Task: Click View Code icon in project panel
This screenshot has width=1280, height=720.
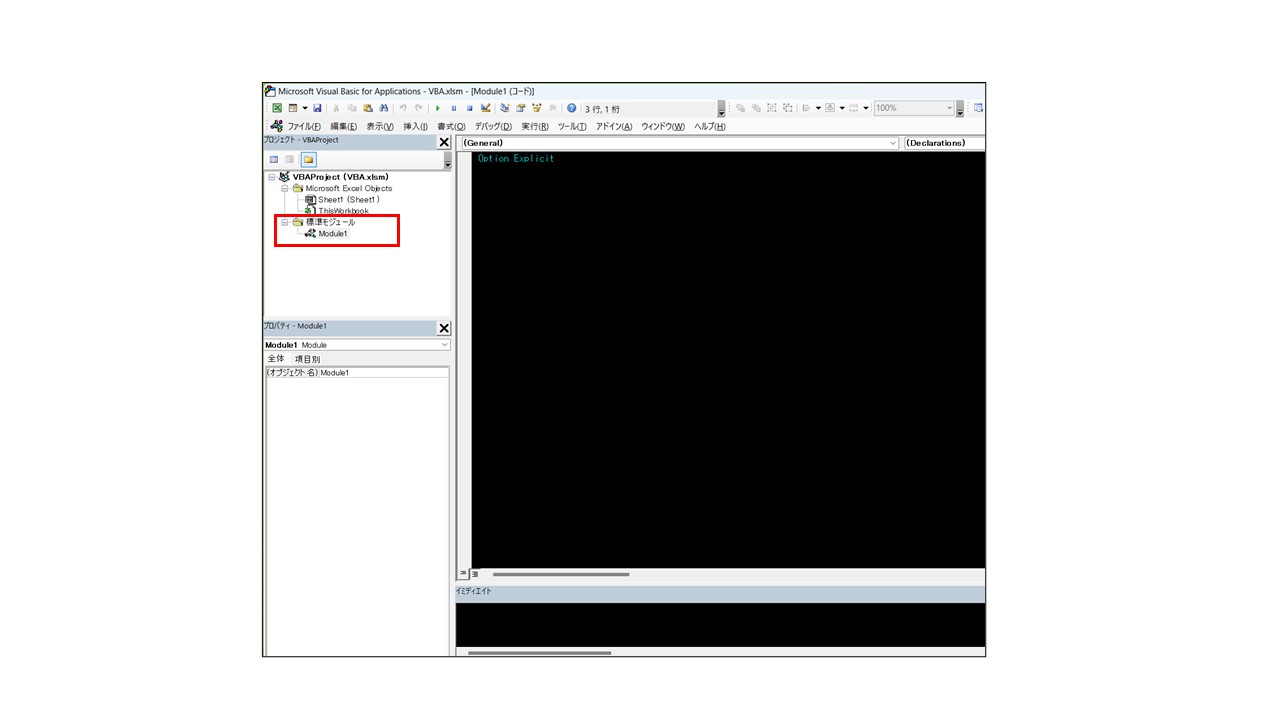Action: [x=274, y=159]
